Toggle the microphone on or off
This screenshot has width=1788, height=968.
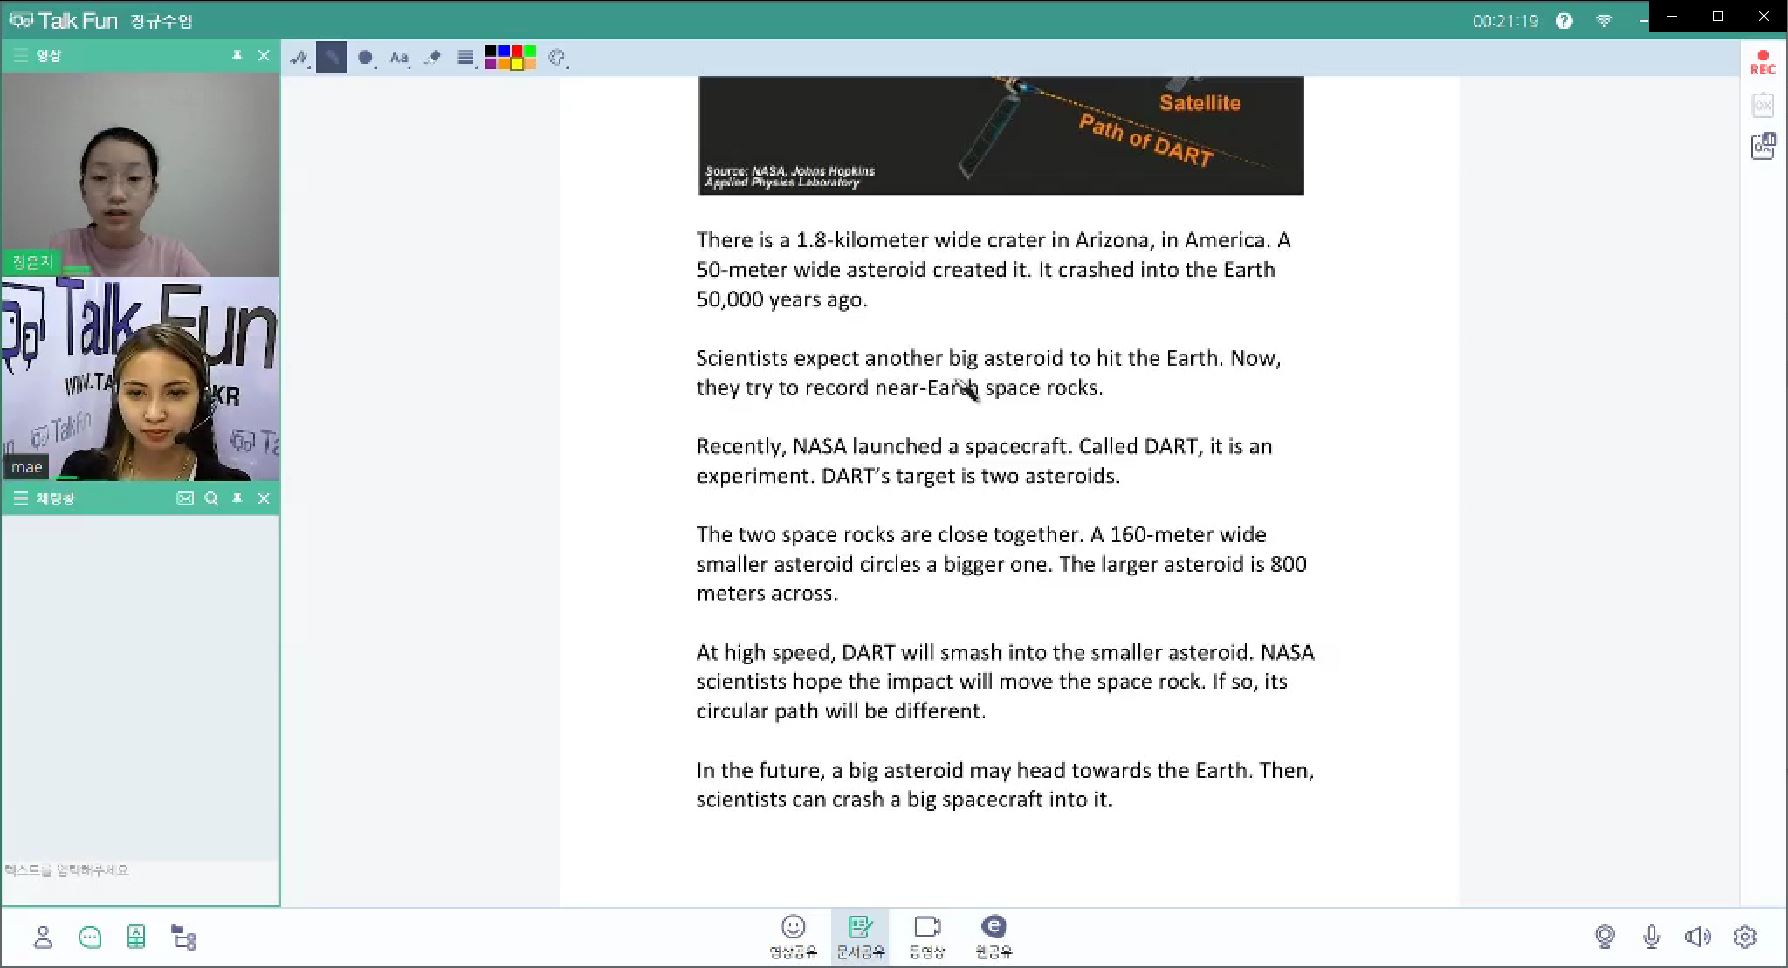coord(1651,937)
